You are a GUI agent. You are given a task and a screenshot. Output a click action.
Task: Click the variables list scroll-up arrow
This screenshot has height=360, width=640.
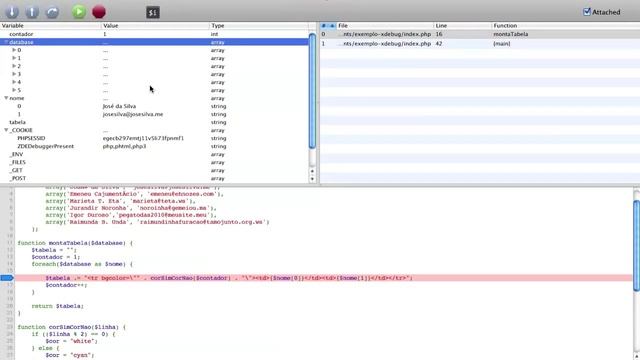tap(313, 171)
